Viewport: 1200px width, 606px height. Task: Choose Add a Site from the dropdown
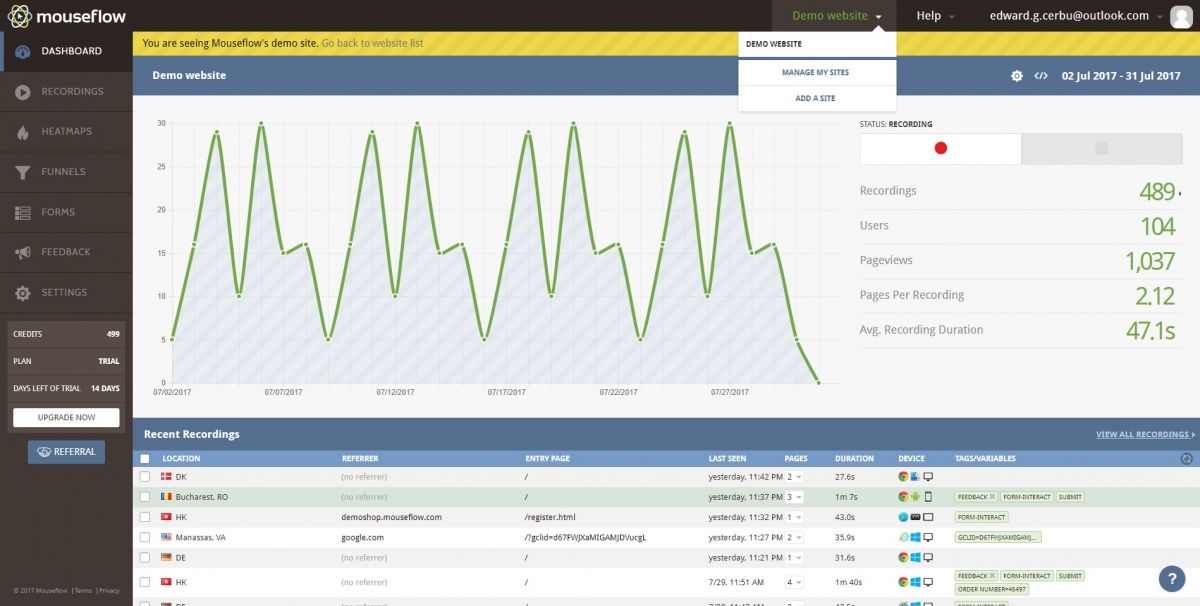[816, 98]
